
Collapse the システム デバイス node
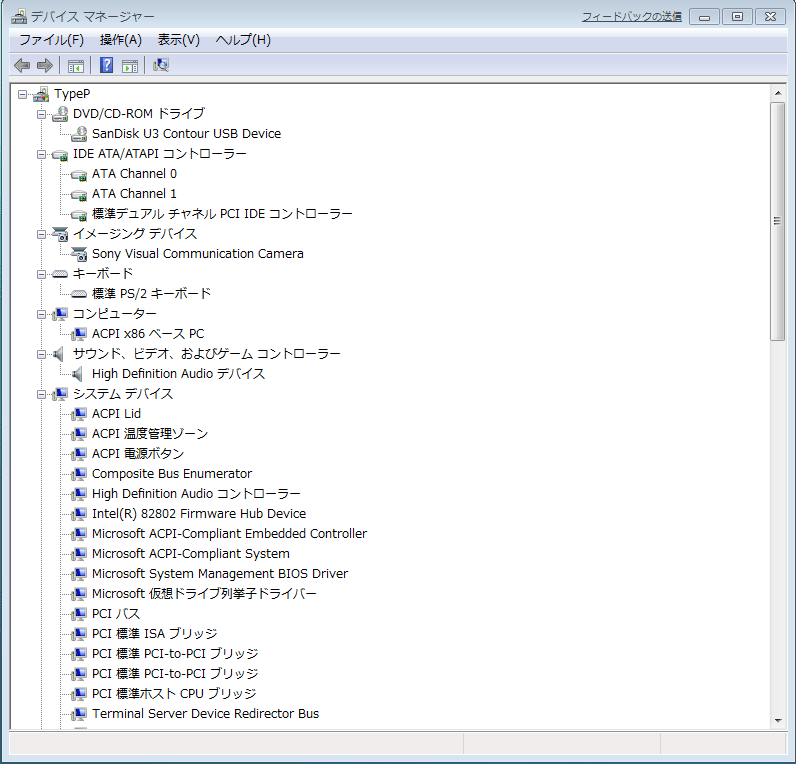41,394
